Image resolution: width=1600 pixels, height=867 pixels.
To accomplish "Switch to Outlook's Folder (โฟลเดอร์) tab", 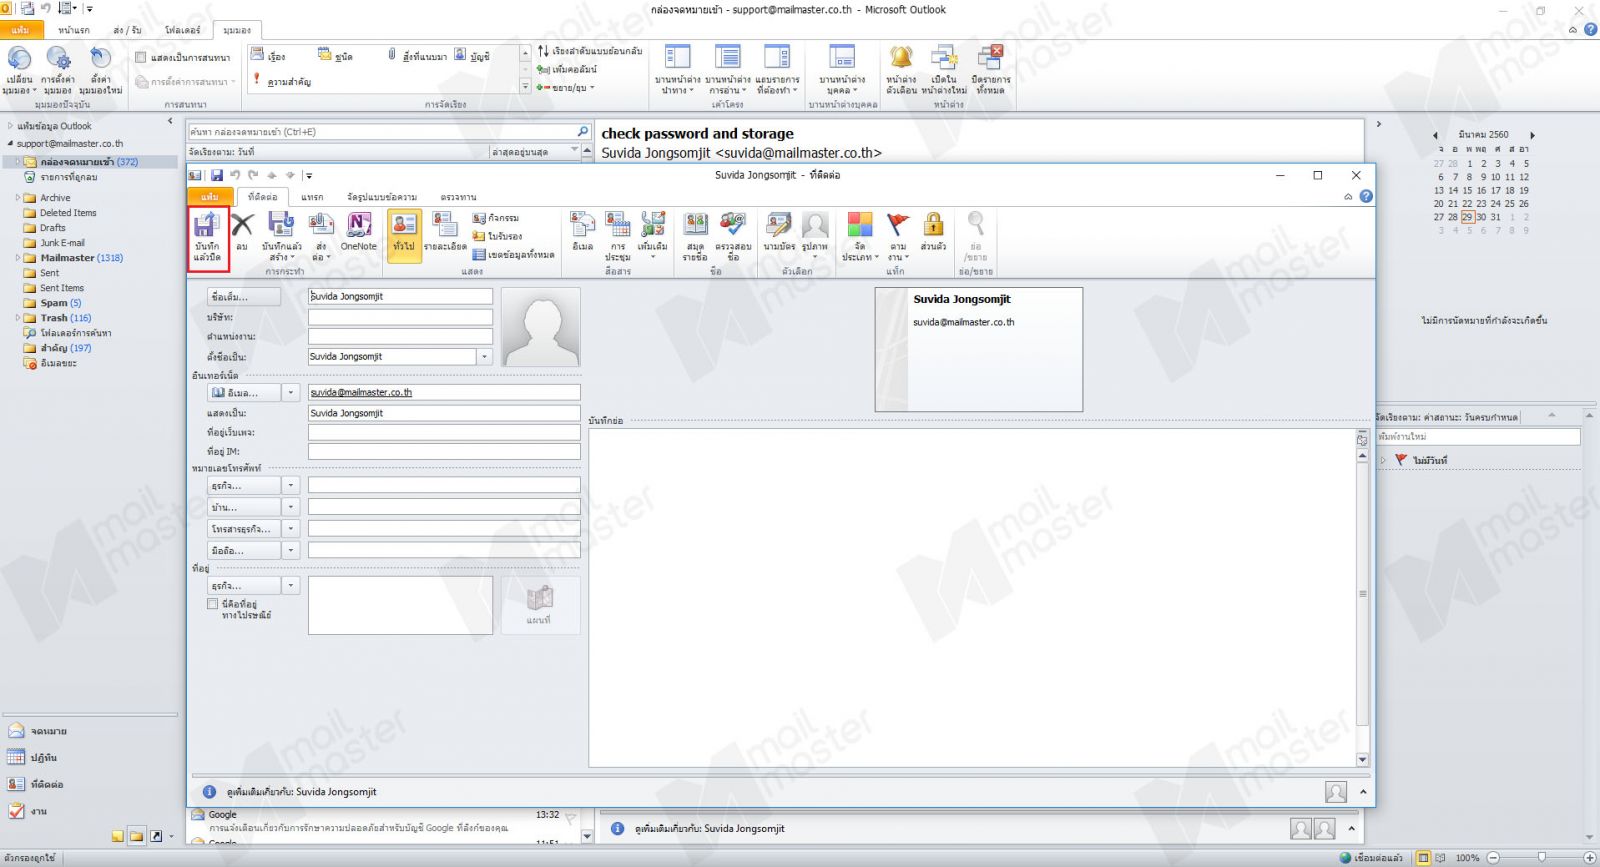I will [x=183, y=30].
